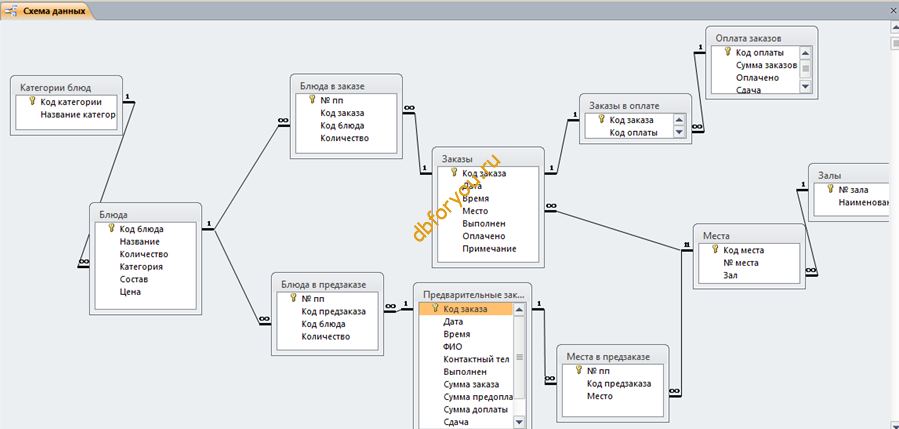Click scroll up arrow in Заказы в оплате list
The height and width of the screenshot is (429, 899).
679,120
